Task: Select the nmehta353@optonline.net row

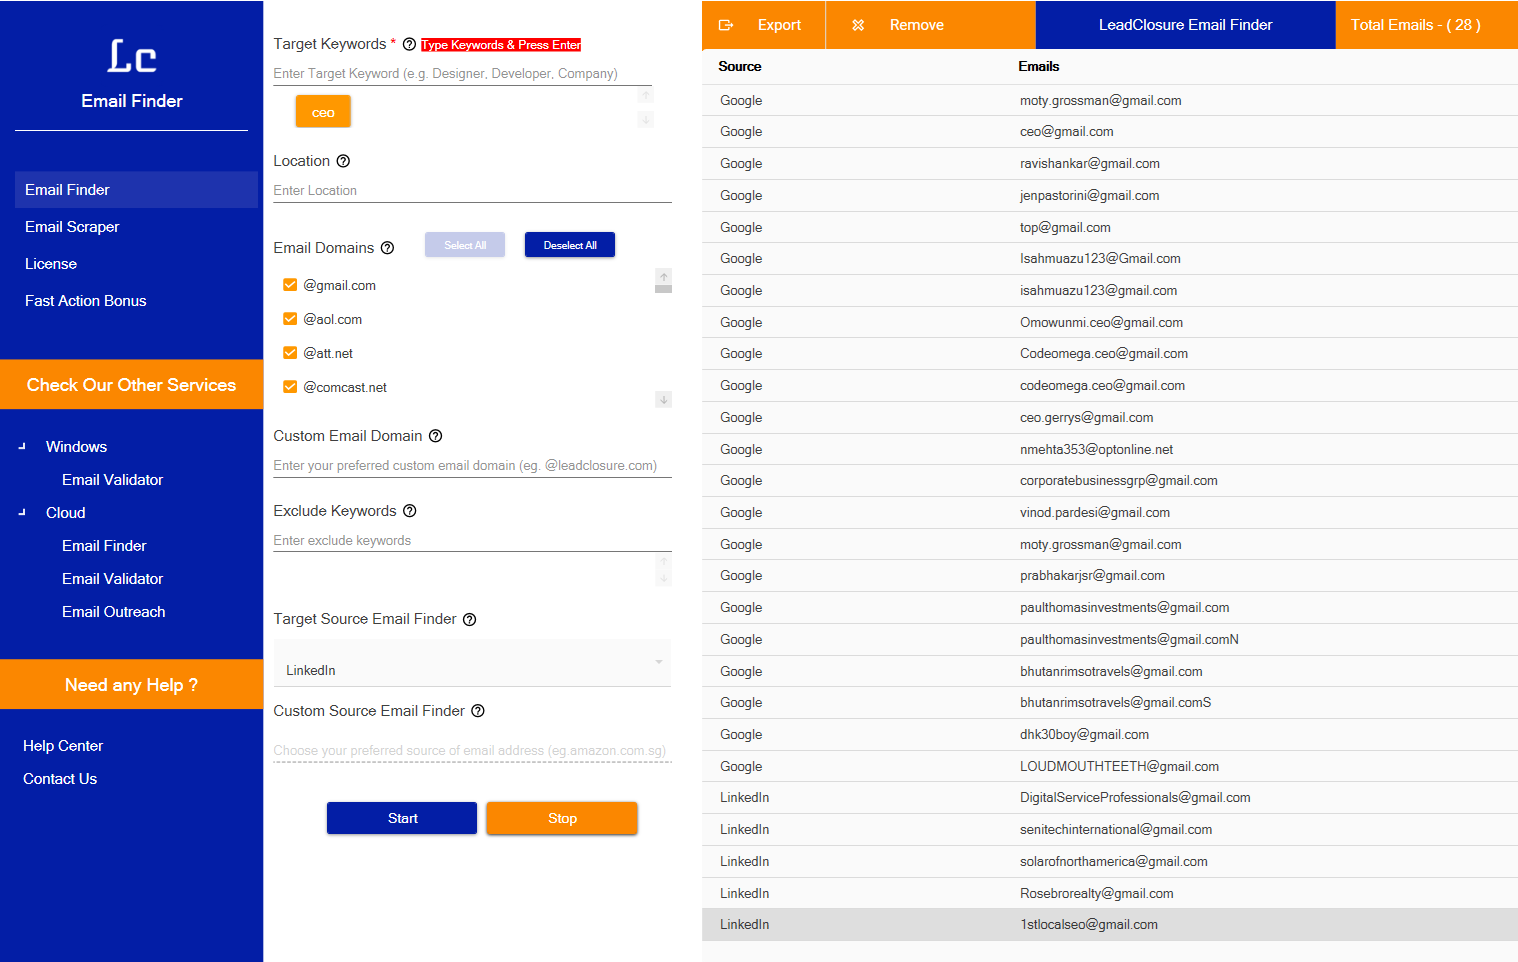Action: click(1110, 449)
